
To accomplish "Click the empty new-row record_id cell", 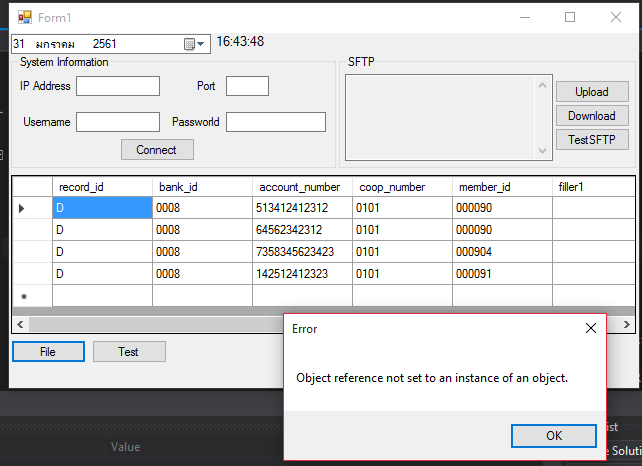I will pyautogui.click(x=102, y=296).
